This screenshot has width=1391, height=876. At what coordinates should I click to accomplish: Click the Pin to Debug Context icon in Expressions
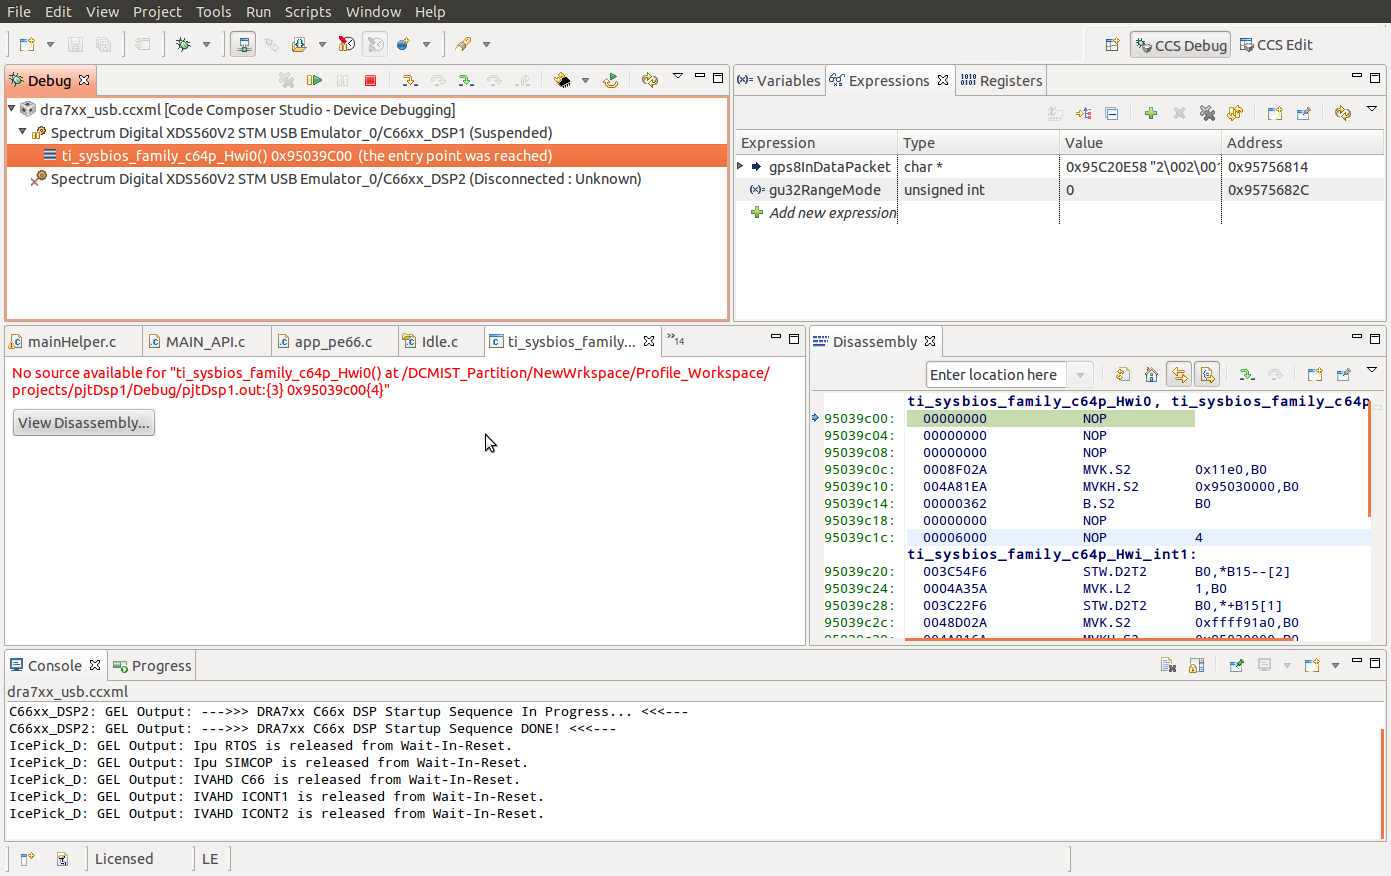1303,113
